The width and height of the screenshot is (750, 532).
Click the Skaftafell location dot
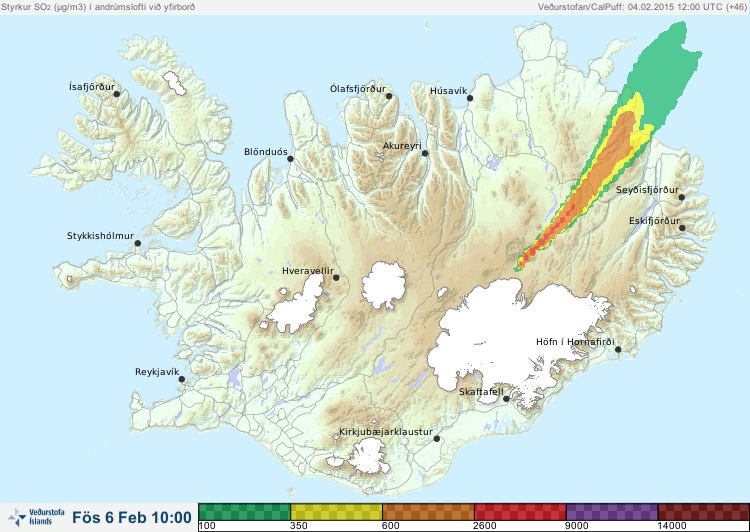point(506,399)
